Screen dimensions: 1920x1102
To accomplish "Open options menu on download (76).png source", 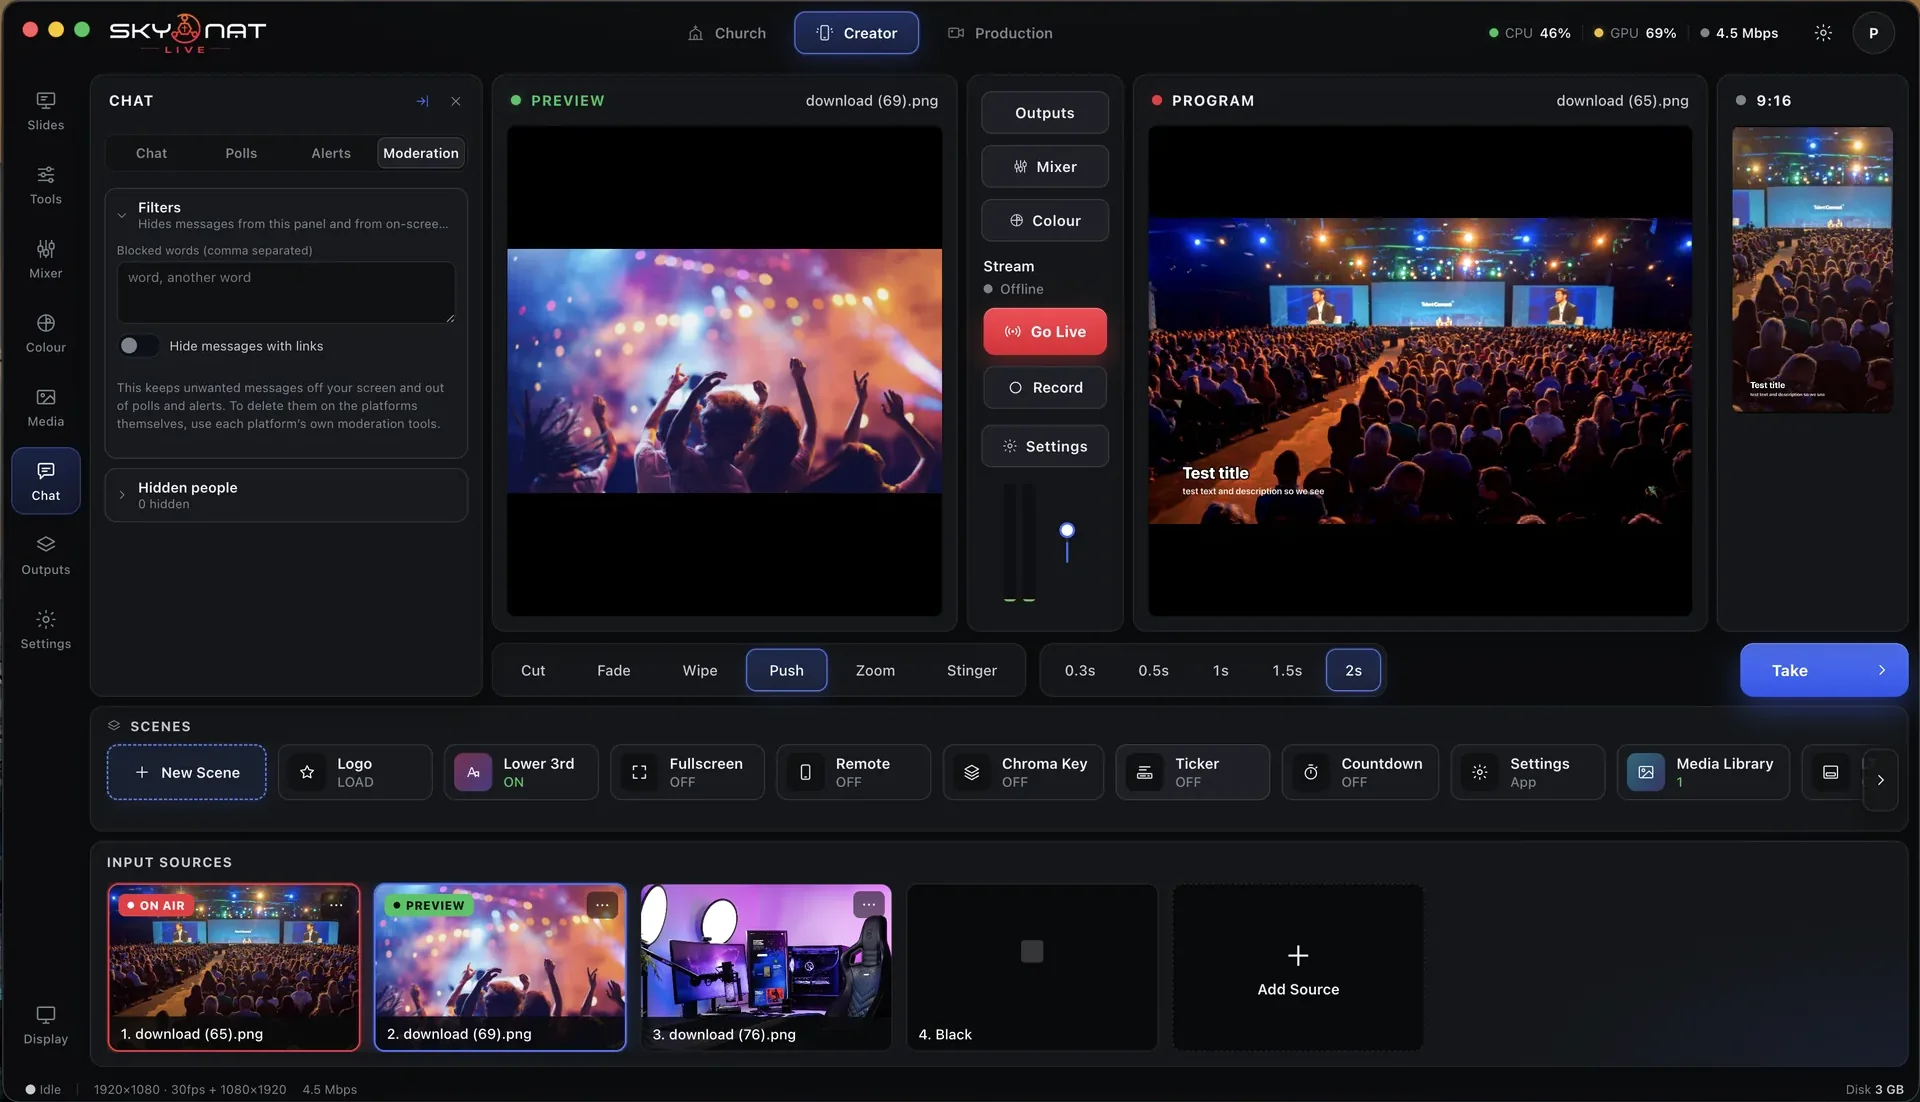I will (868, 904).
